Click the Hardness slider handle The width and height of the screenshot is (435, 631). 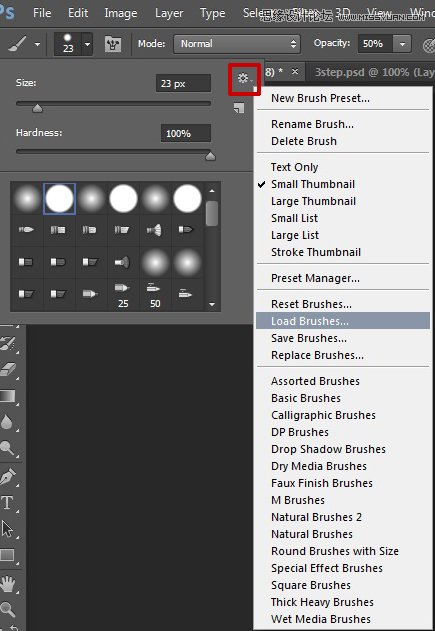click(x=210, y=156)
